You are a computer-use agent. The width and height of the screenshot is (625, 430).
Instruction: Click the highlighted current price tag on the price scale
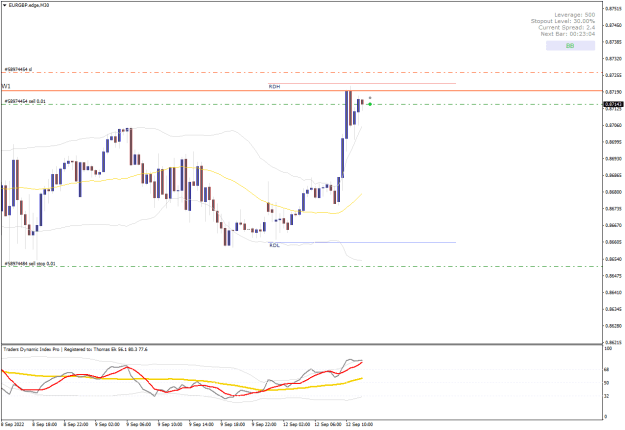pyautogui.click(x=613, y=104)
